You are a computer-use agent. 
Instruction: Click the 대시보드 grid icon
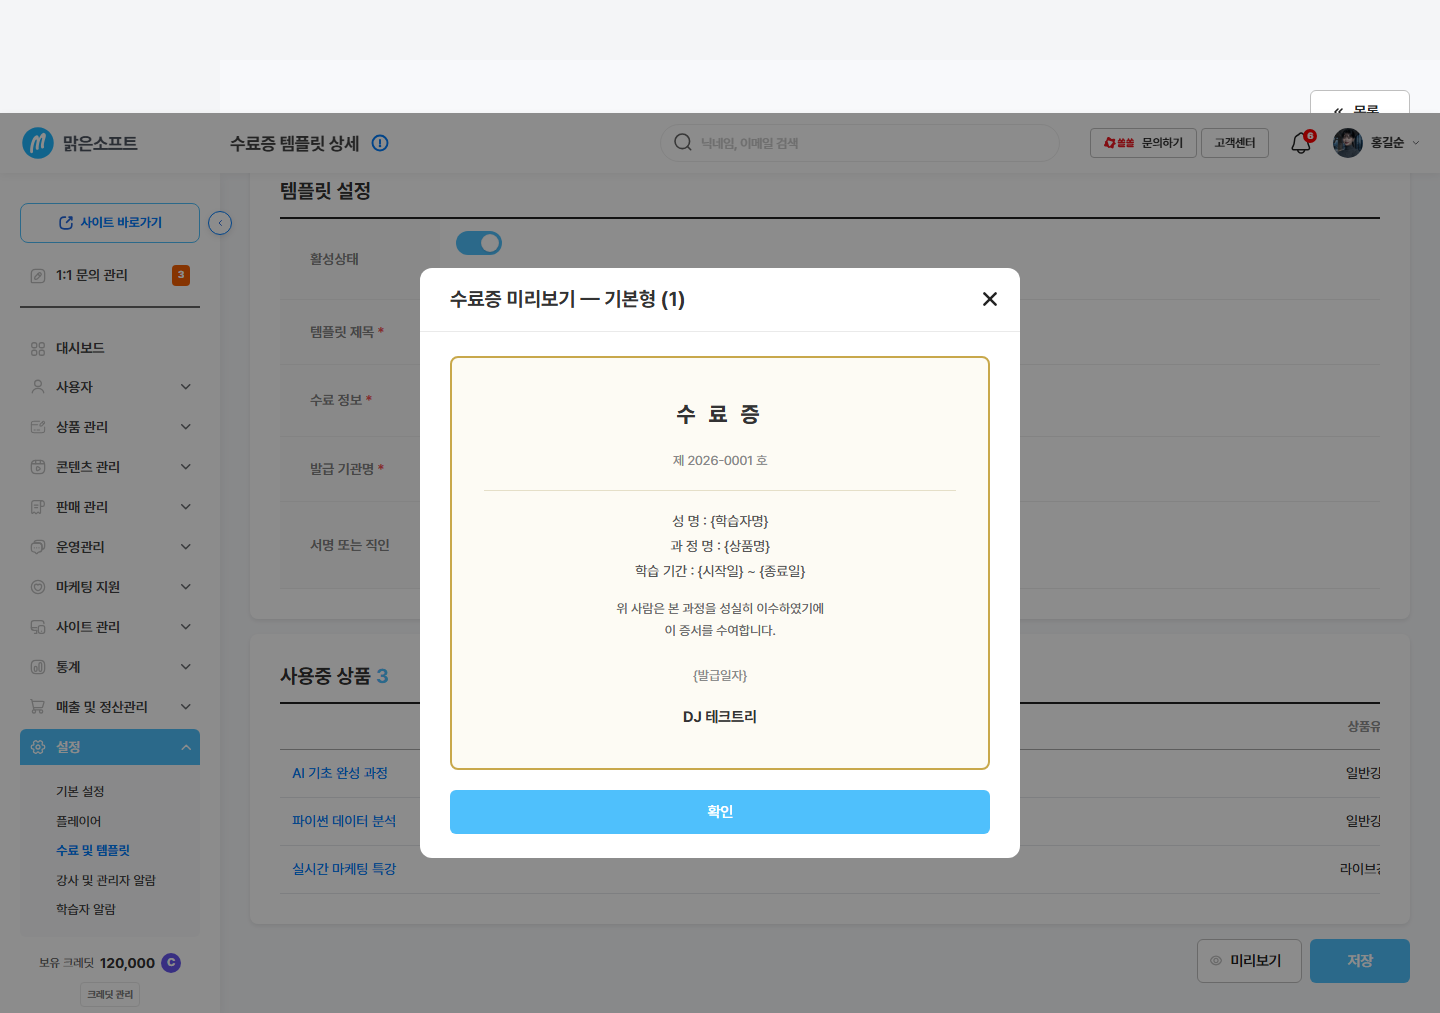38,349
